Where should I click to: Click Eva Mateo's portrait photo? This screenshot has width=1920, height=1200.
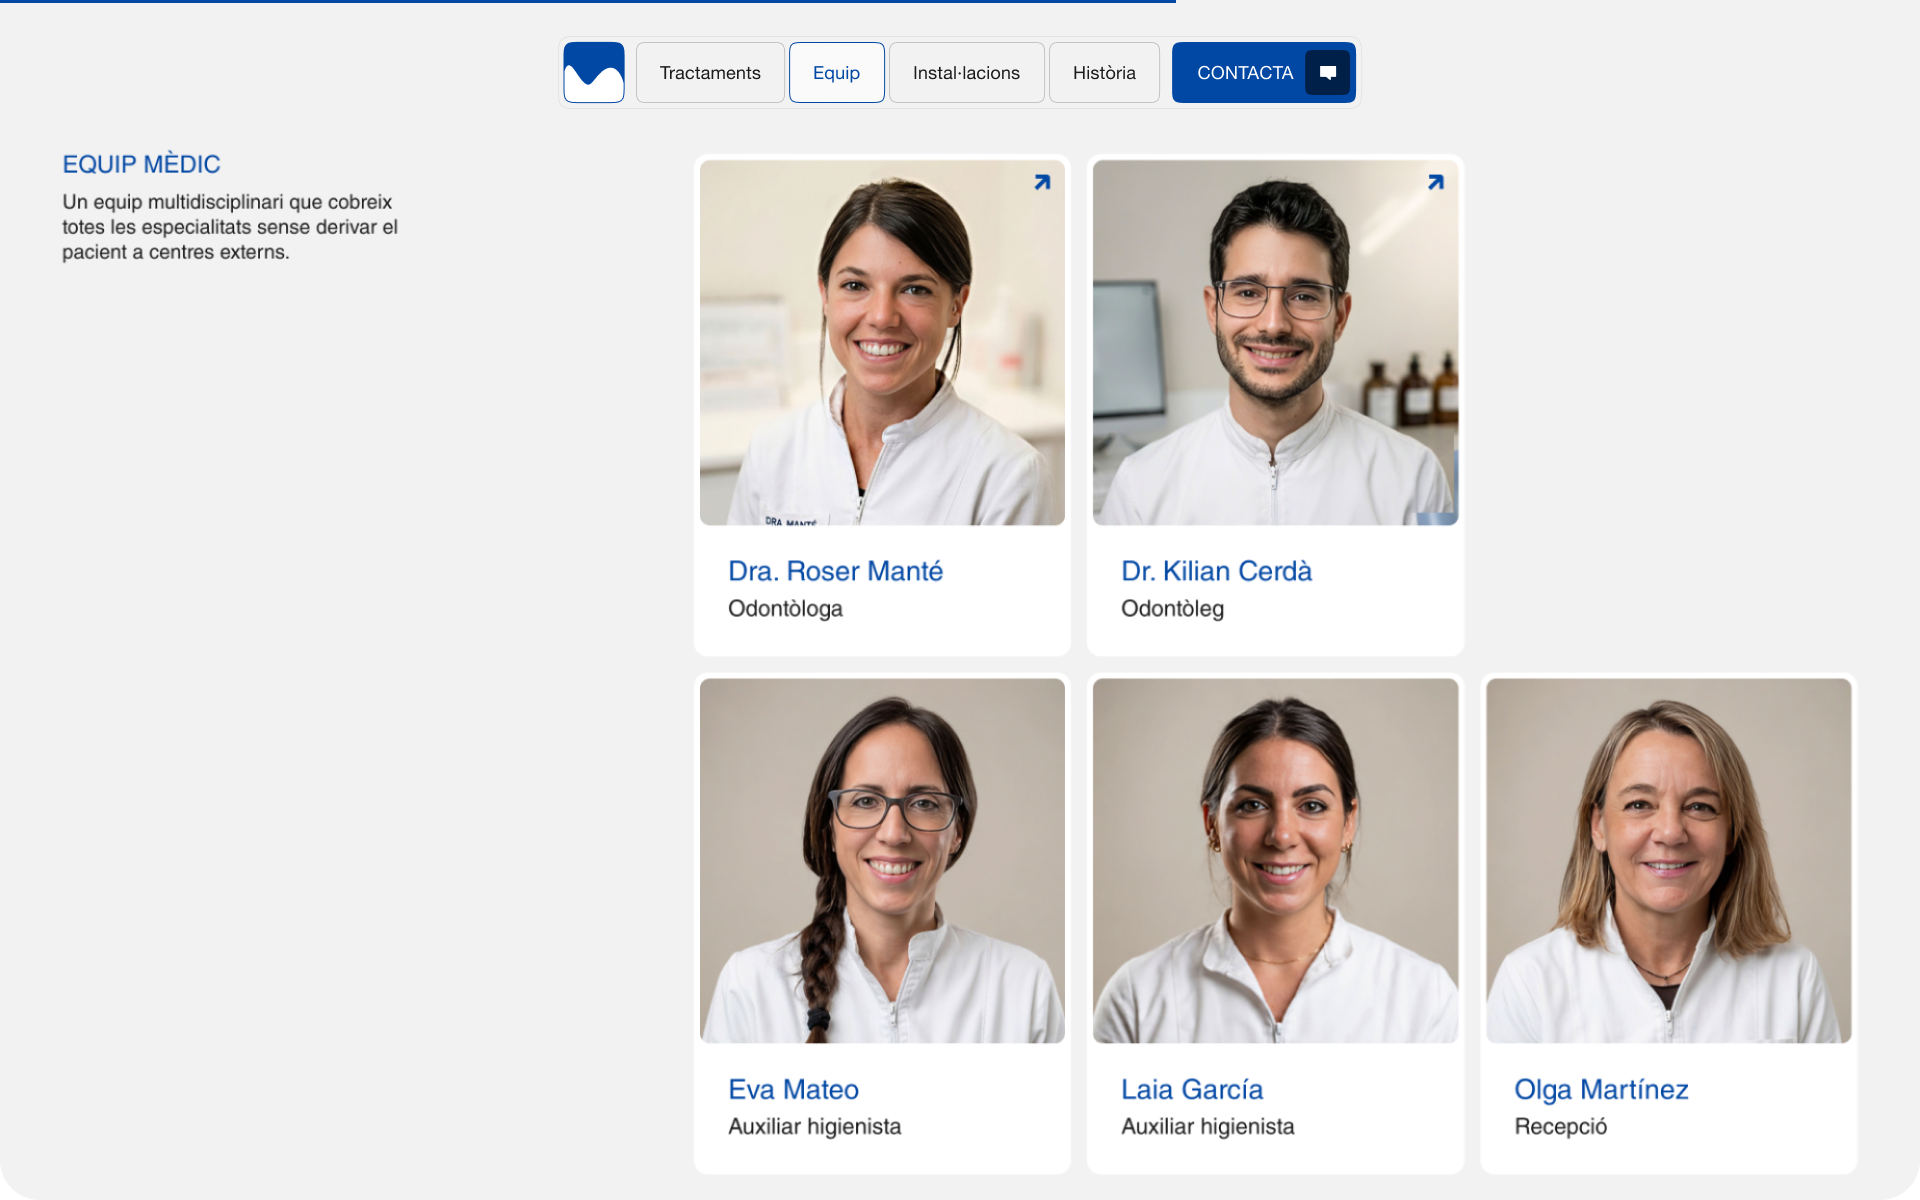pos(882,861)
